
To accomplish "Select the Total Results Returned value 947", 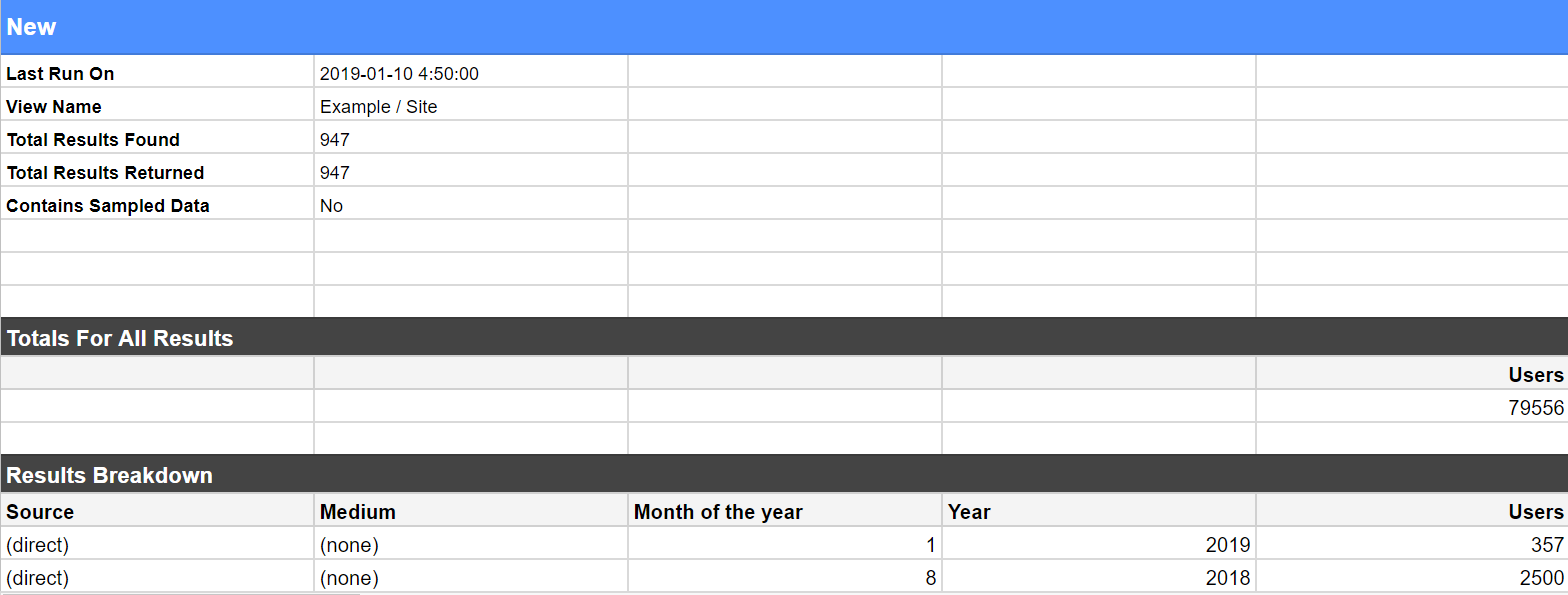I will [335, 173].
